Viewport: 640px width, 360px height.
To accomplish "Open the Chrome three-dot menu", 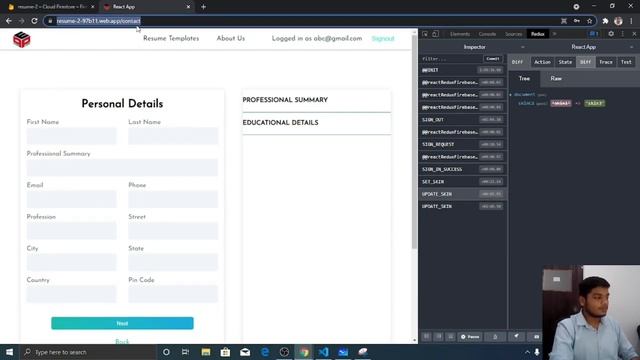I will [631, 21].
